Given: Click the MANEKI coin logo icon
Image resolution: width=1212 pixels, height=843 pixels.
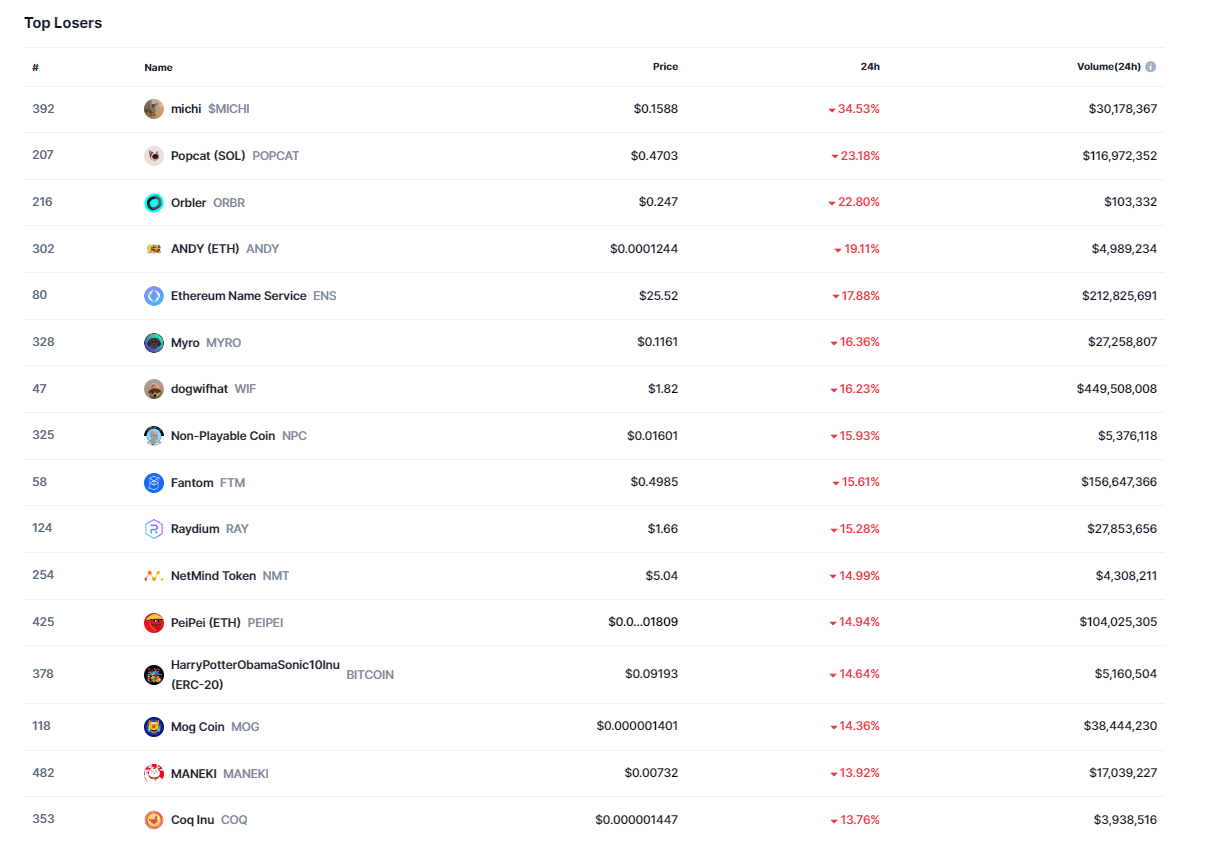Looking at the screenshot, I should point(154,773).
